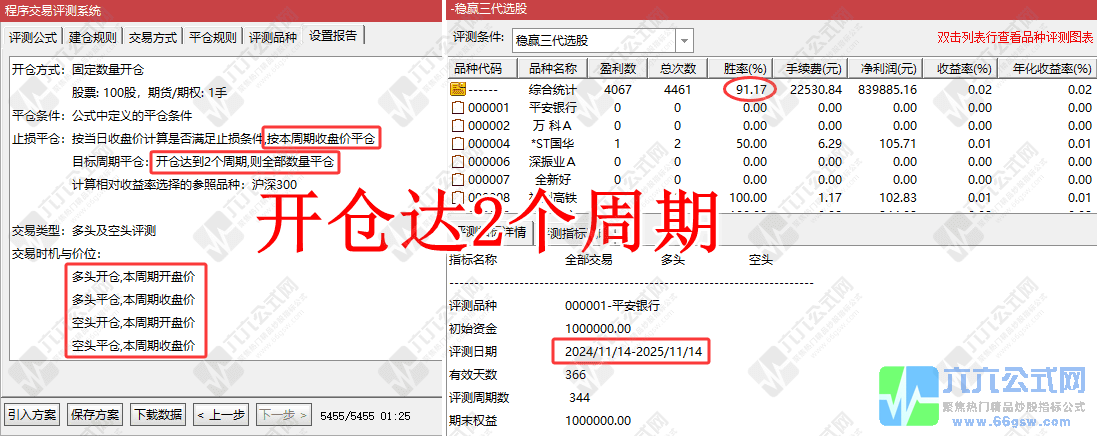
Task: Click the document icon beside 000001
Action: [459, 107]
